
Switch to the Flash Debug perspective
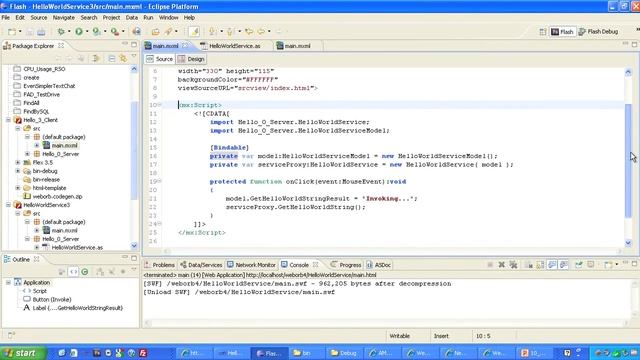coord(598,32)
